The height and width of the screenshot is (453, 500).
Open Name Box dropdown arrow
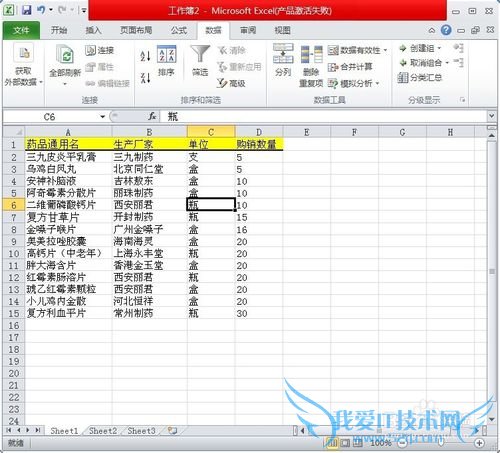[x=102, y=117]
